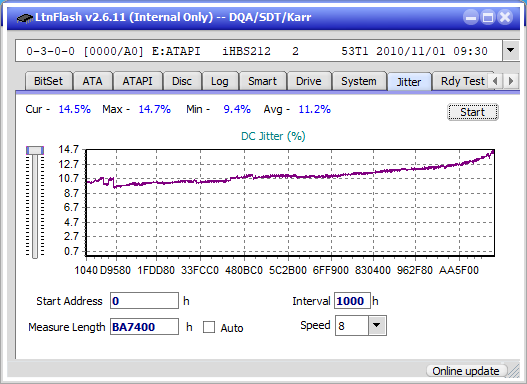The width and height of the screenshot is (527, 384).
Task: Switch to the Drive tab
Action: (x=309, y=81)
